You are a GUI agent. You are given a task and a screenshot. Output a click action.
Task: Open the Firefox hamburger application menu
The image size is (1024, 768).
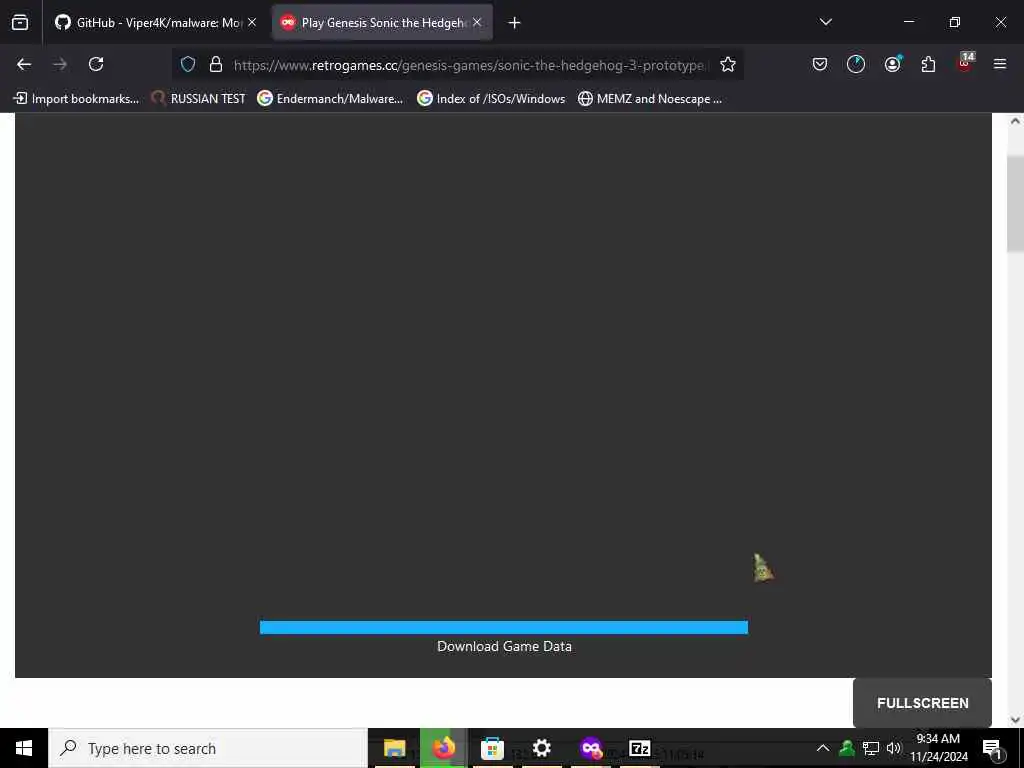pyautogui.click(x=1000, y=64)
